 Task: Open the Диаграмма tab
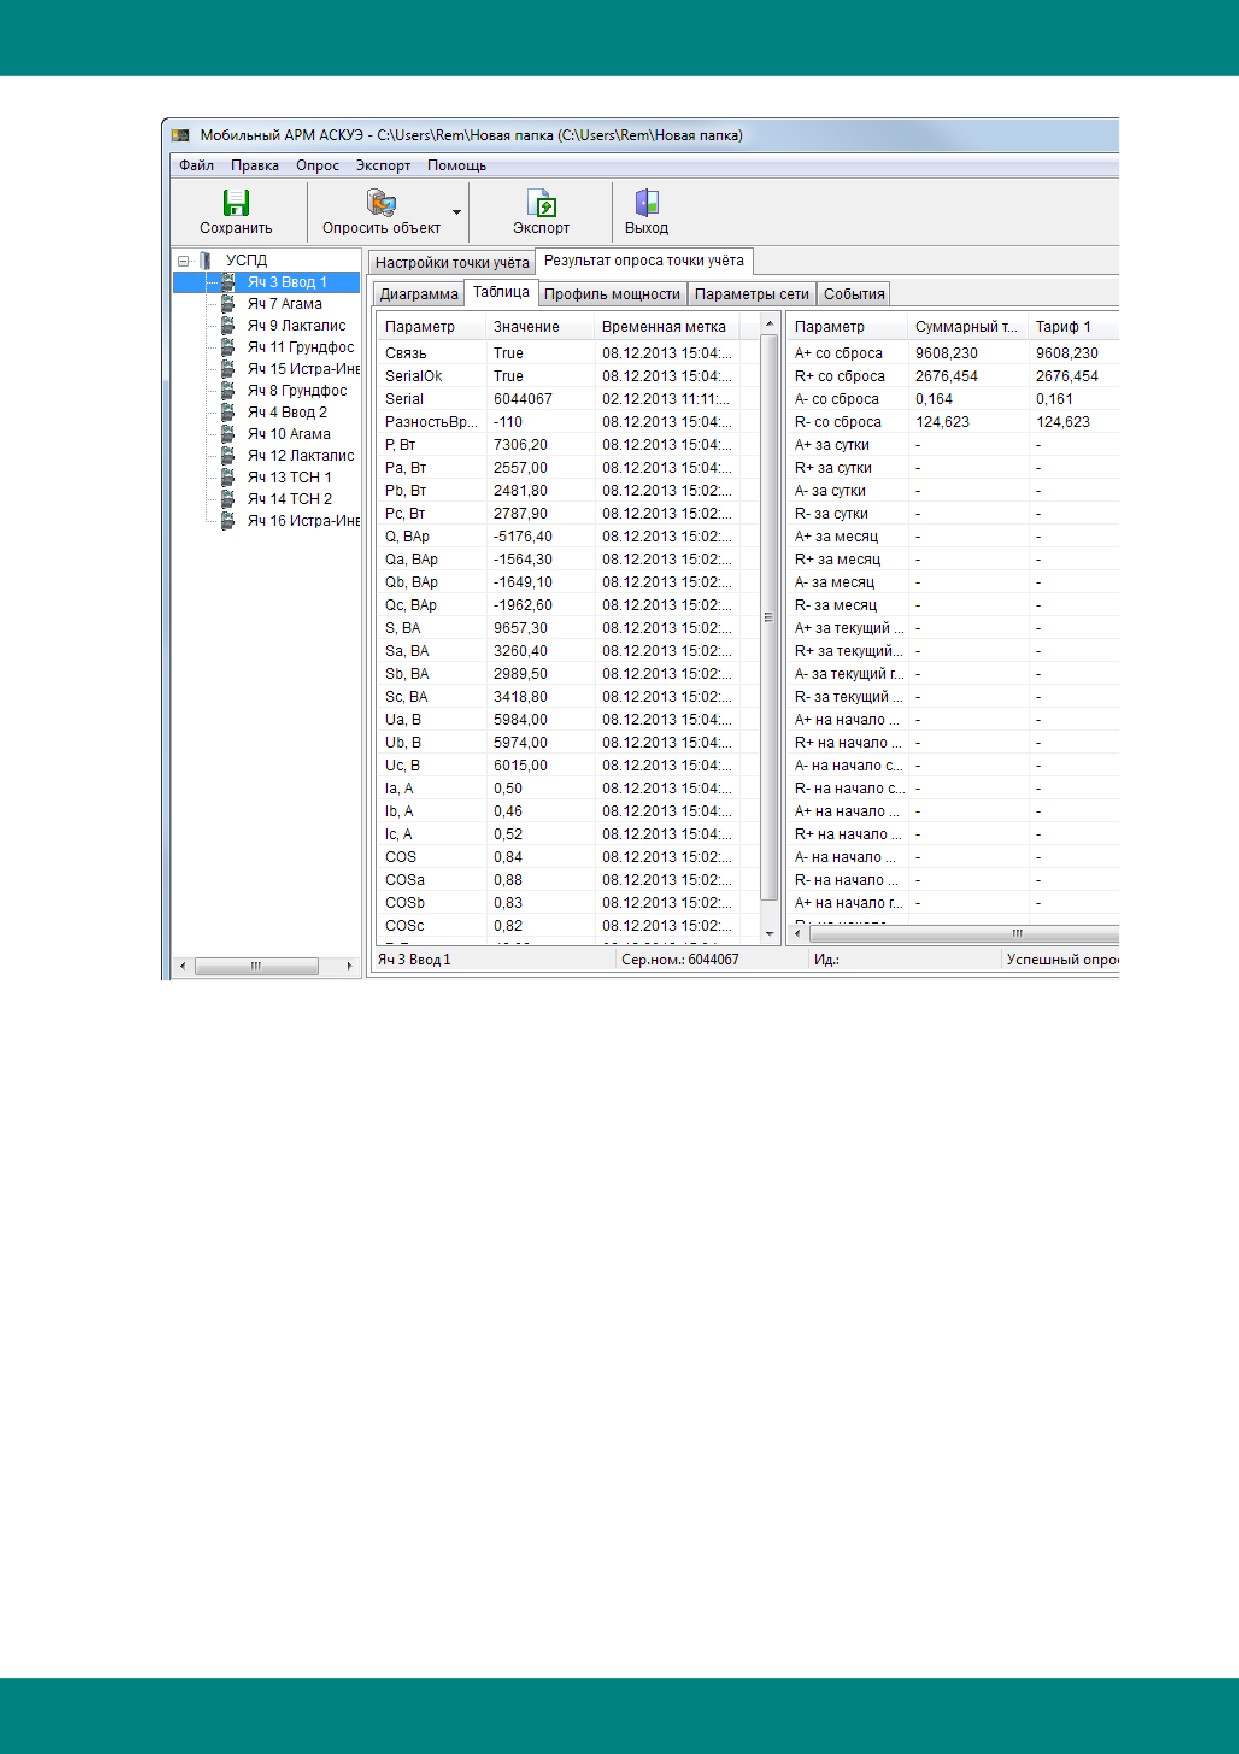[419, 294]
